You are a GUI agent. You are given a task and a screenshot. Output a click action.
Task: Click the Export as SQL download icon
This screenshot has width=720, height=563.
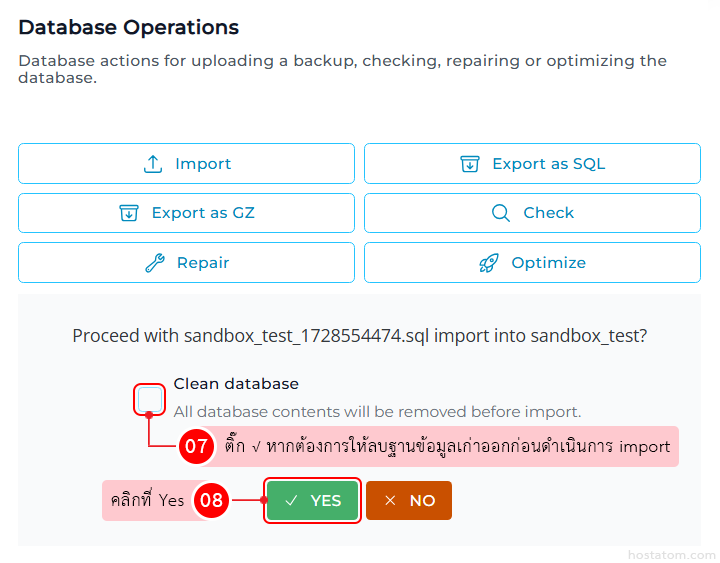point(470,164)
